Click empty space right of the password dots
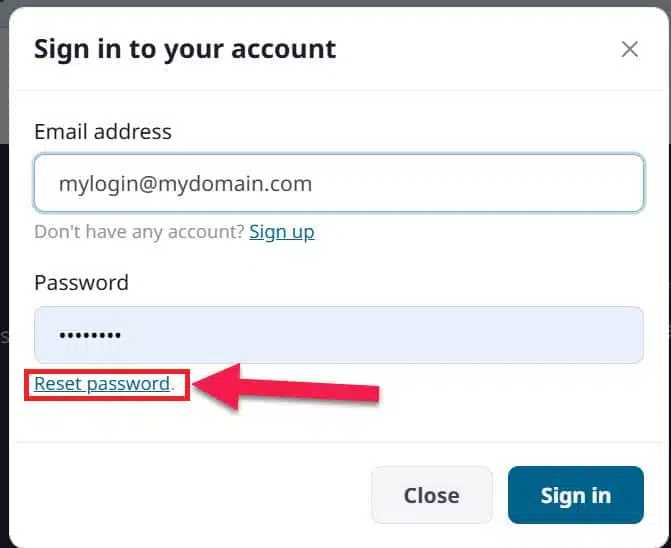The width and height of the screenshot is (671, 548). coord(400,336)
